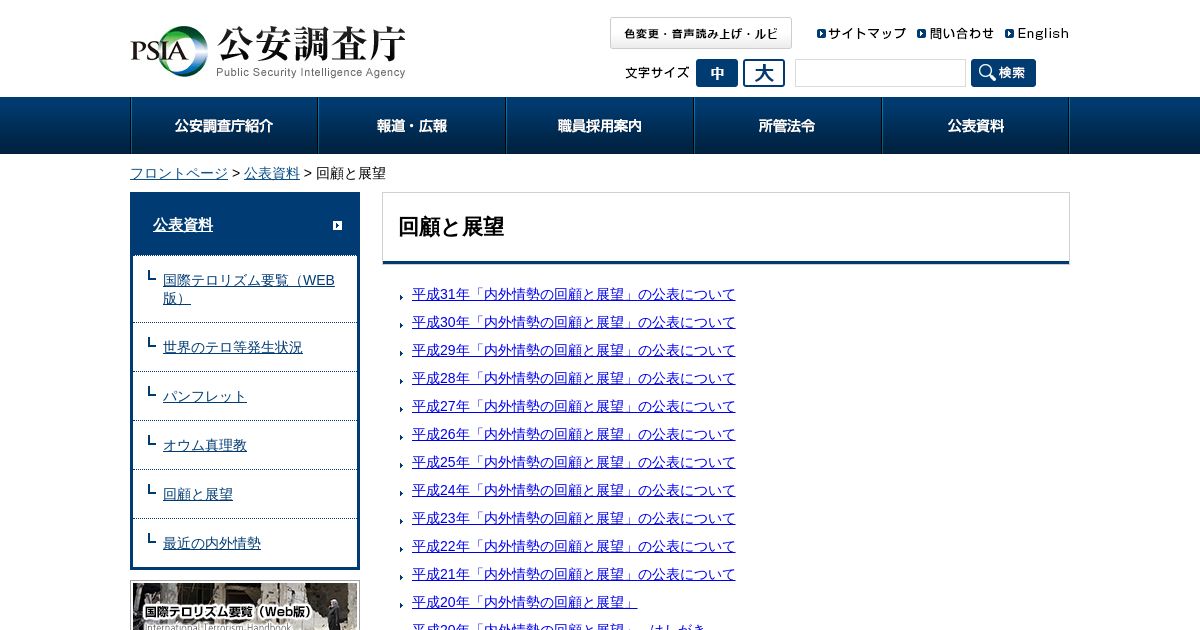Viewport: 1200px width, 630px height.
Task: Open オウム真理教 sidebar link
Action: tap(205, 445)
